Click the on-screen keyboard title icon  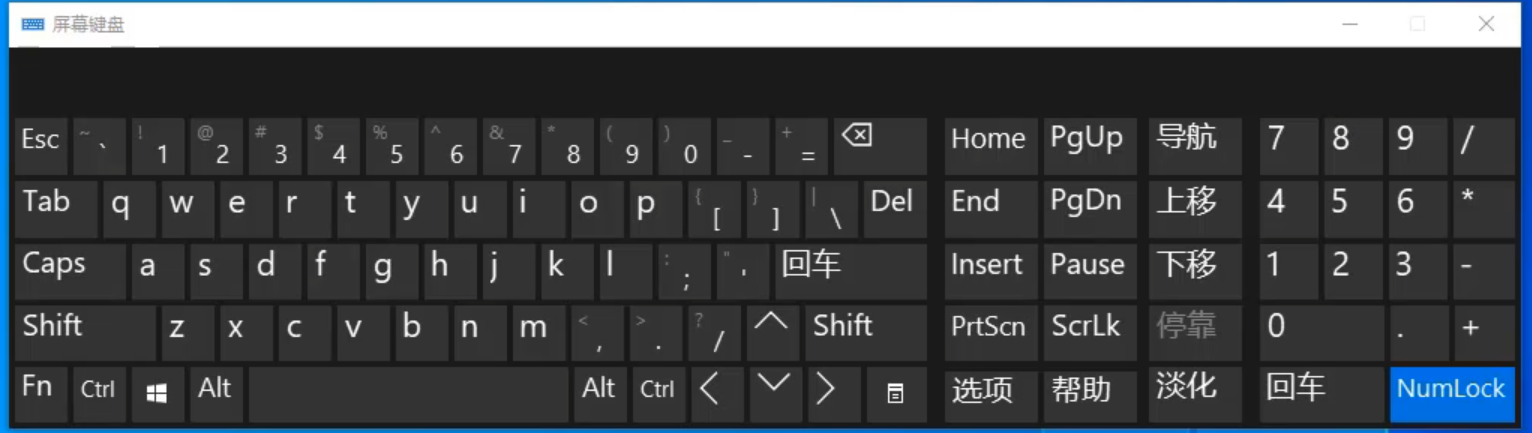click(32, 24)
